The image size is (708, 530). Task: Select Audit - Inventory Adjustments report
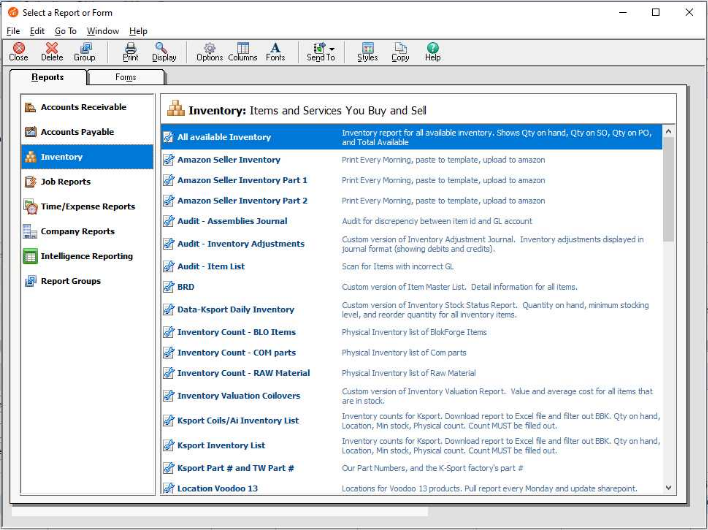pos(412,244)
